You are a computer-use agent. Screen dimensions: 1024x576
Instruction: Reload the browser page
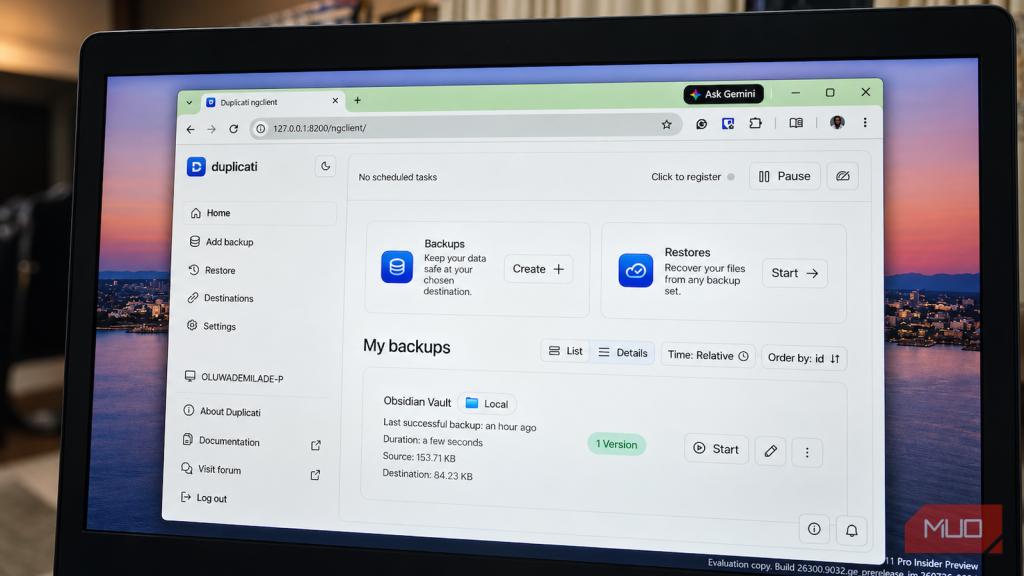[x=233, y=129]
